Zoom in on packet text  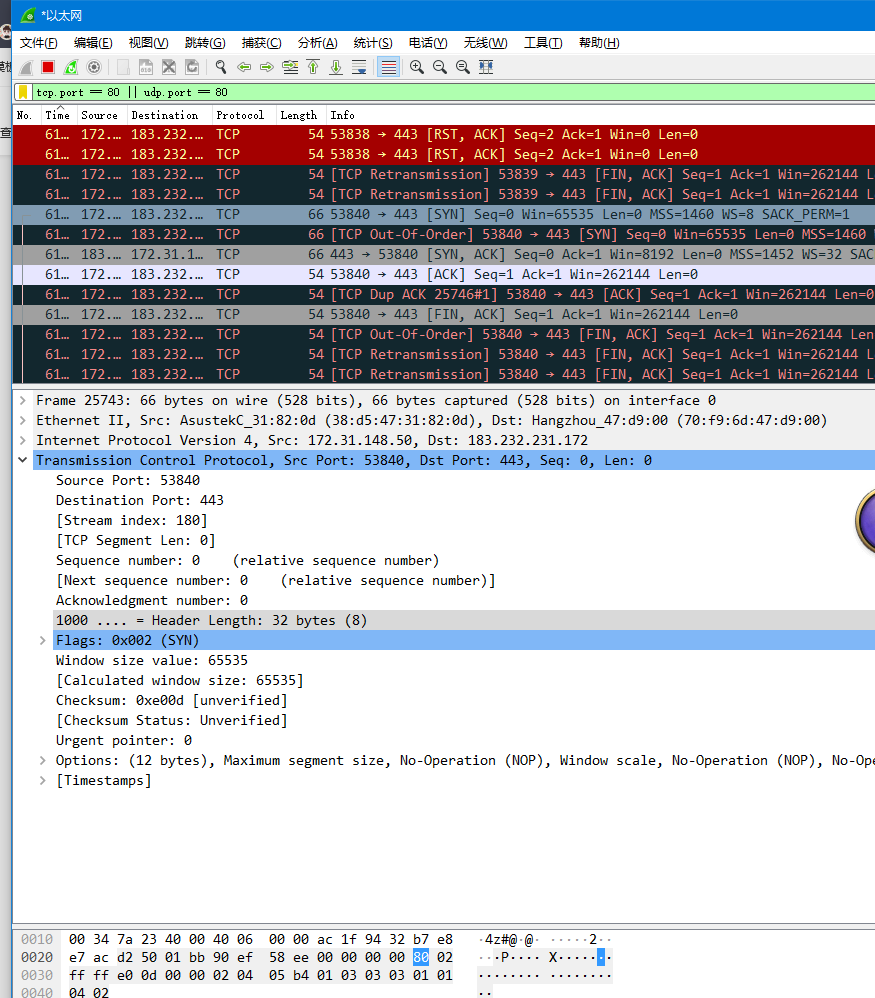pos(417,67)
